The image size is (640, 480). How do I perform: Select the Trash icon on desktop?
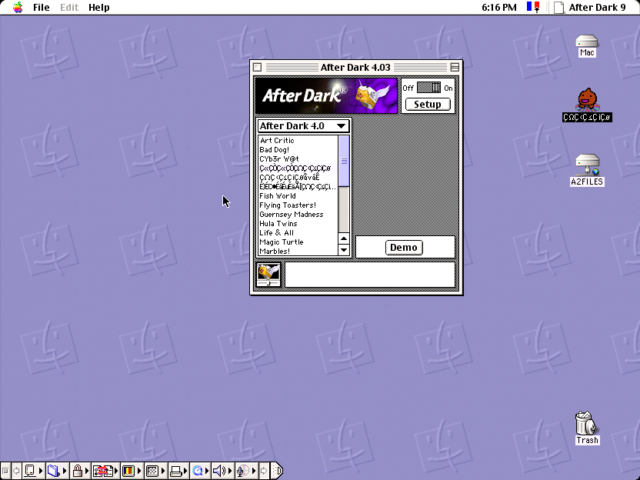click(587, 428)
